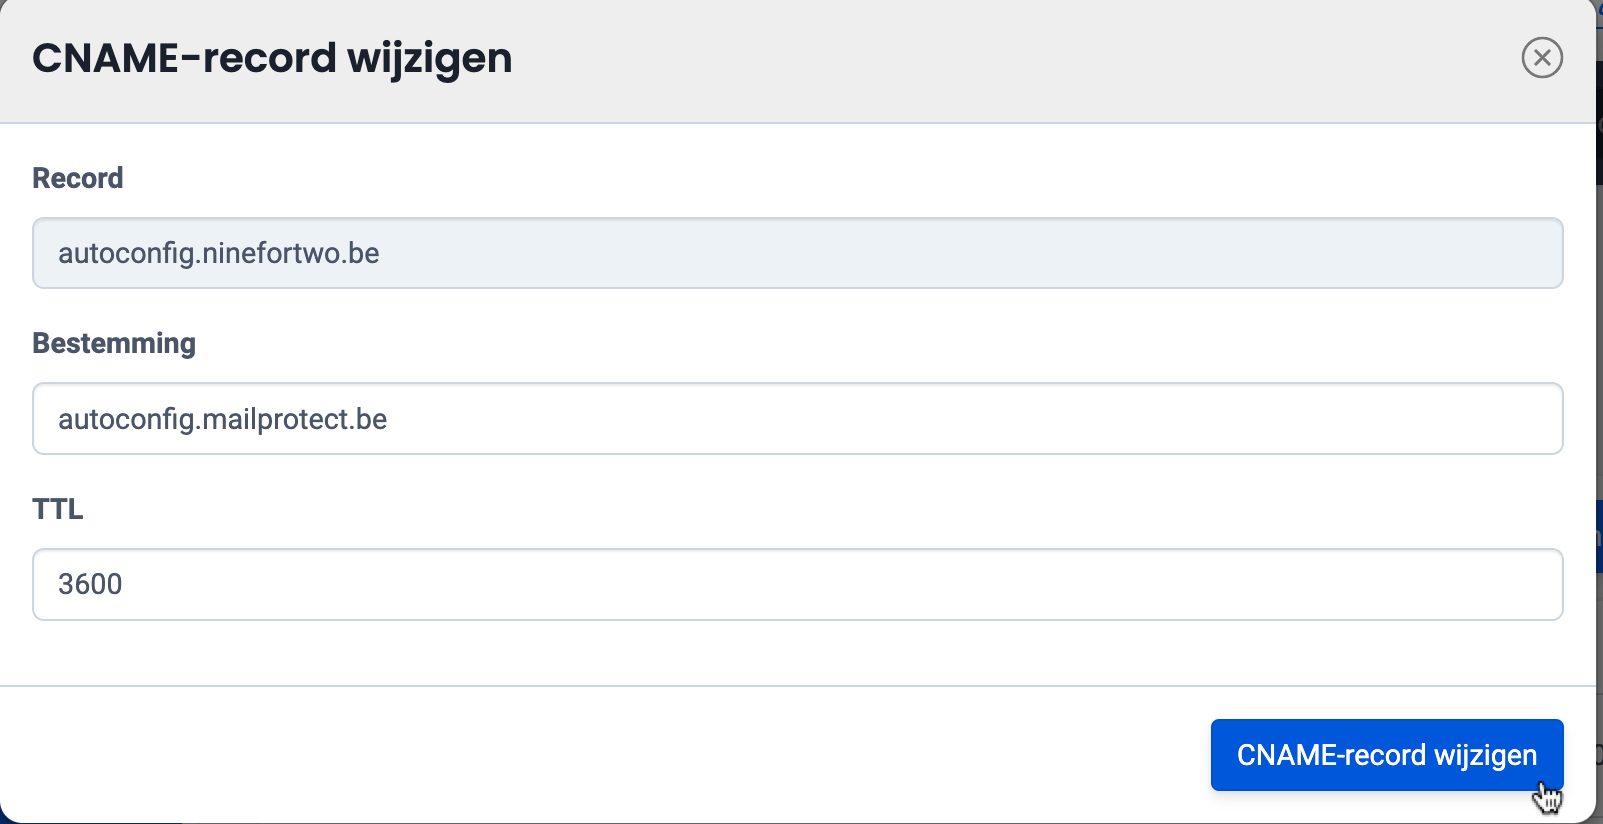Click the circled X icon in header
The image size is (1603, 824).
[1542, 58]
